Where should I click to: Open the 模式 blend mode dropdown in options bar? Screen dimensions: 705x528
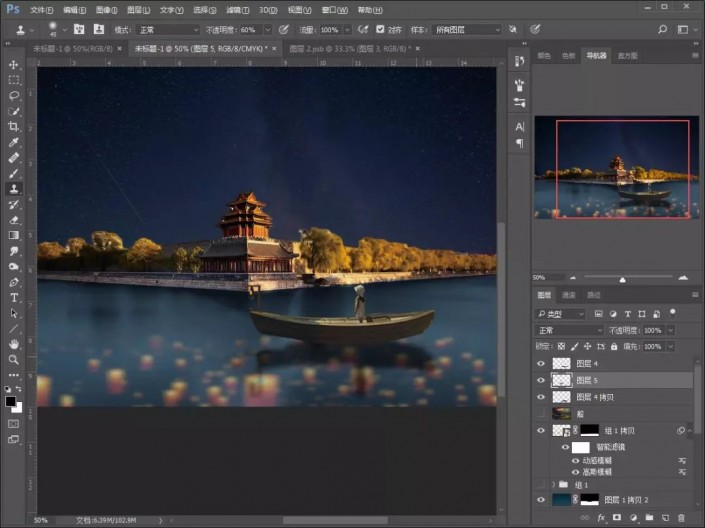167,30
